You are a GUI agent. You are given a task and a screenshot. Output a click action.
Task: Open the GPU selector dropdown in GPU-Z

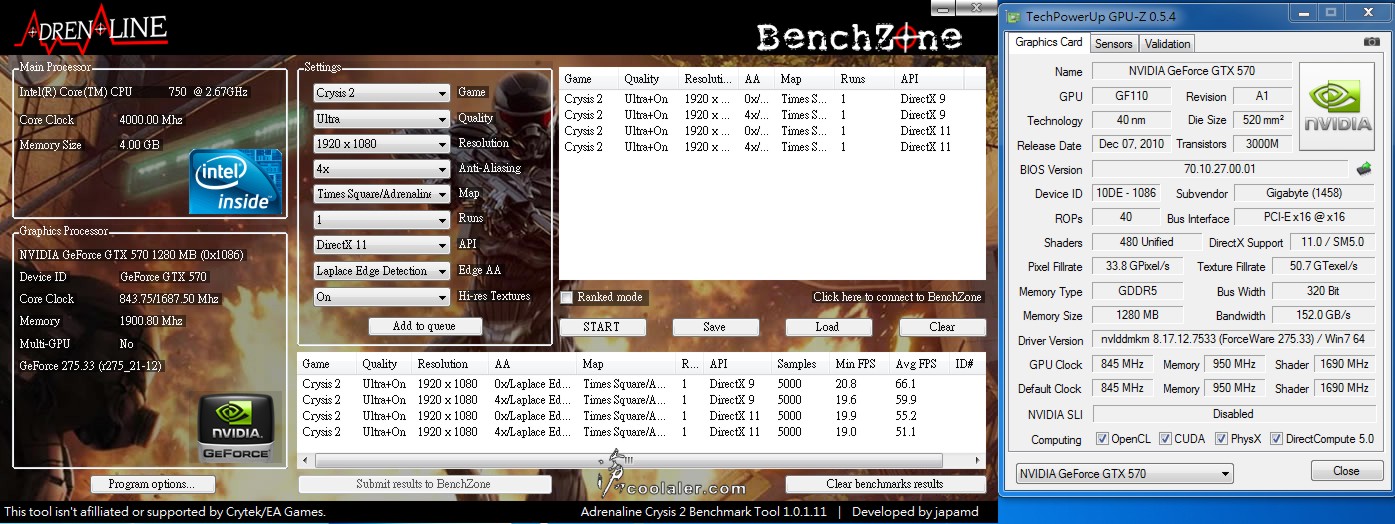coord(1124,473)
